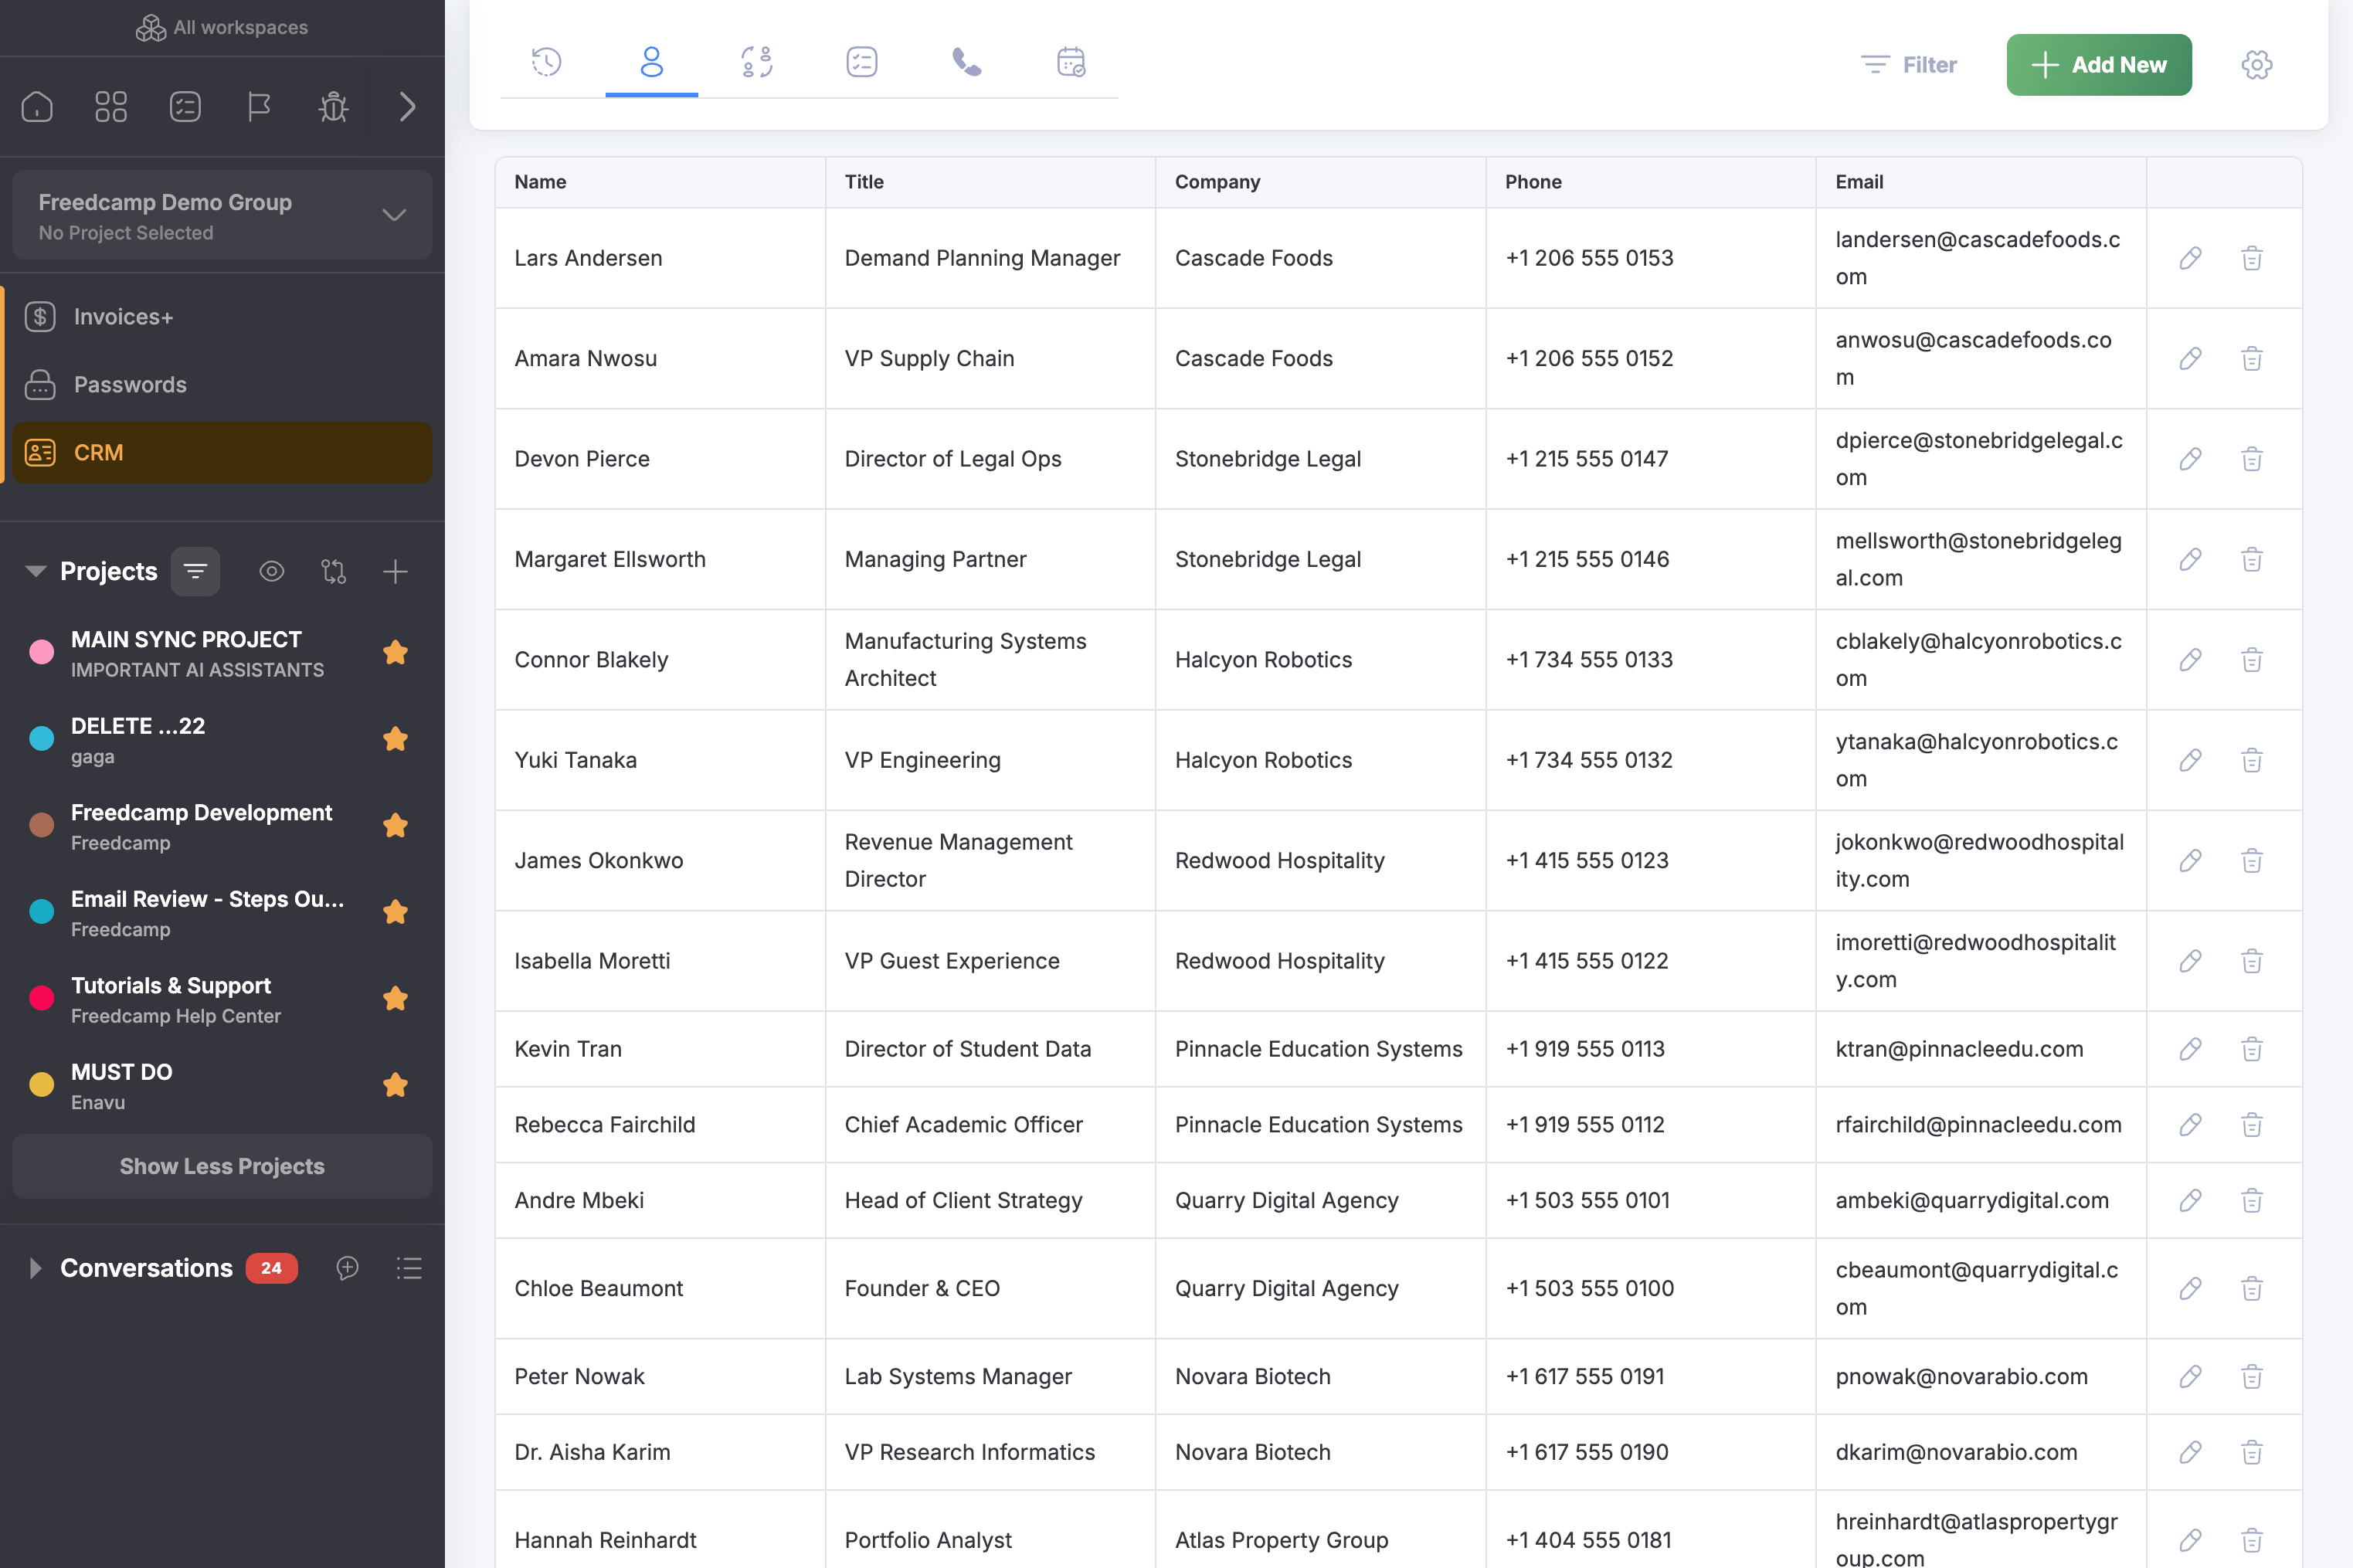Switch to the Leads tab
This screenshot has width=2353, height=1568.
[x=757, y=62]
